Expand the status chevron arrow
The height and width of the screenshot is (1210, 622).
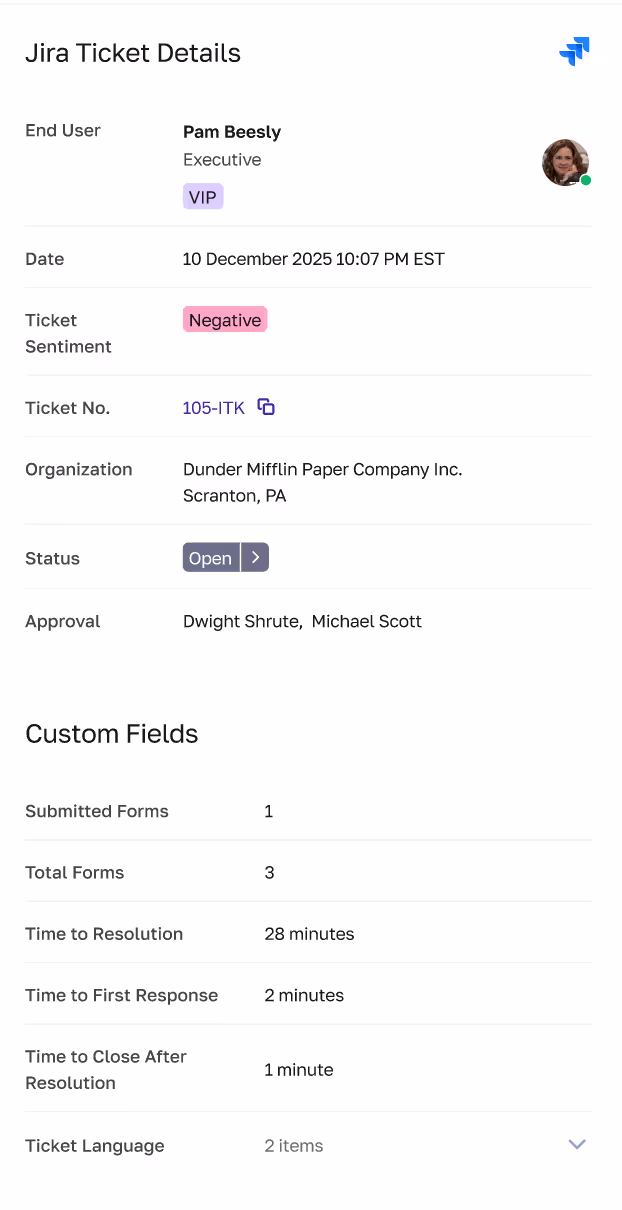pyautogui.click(x=256, y=558)
